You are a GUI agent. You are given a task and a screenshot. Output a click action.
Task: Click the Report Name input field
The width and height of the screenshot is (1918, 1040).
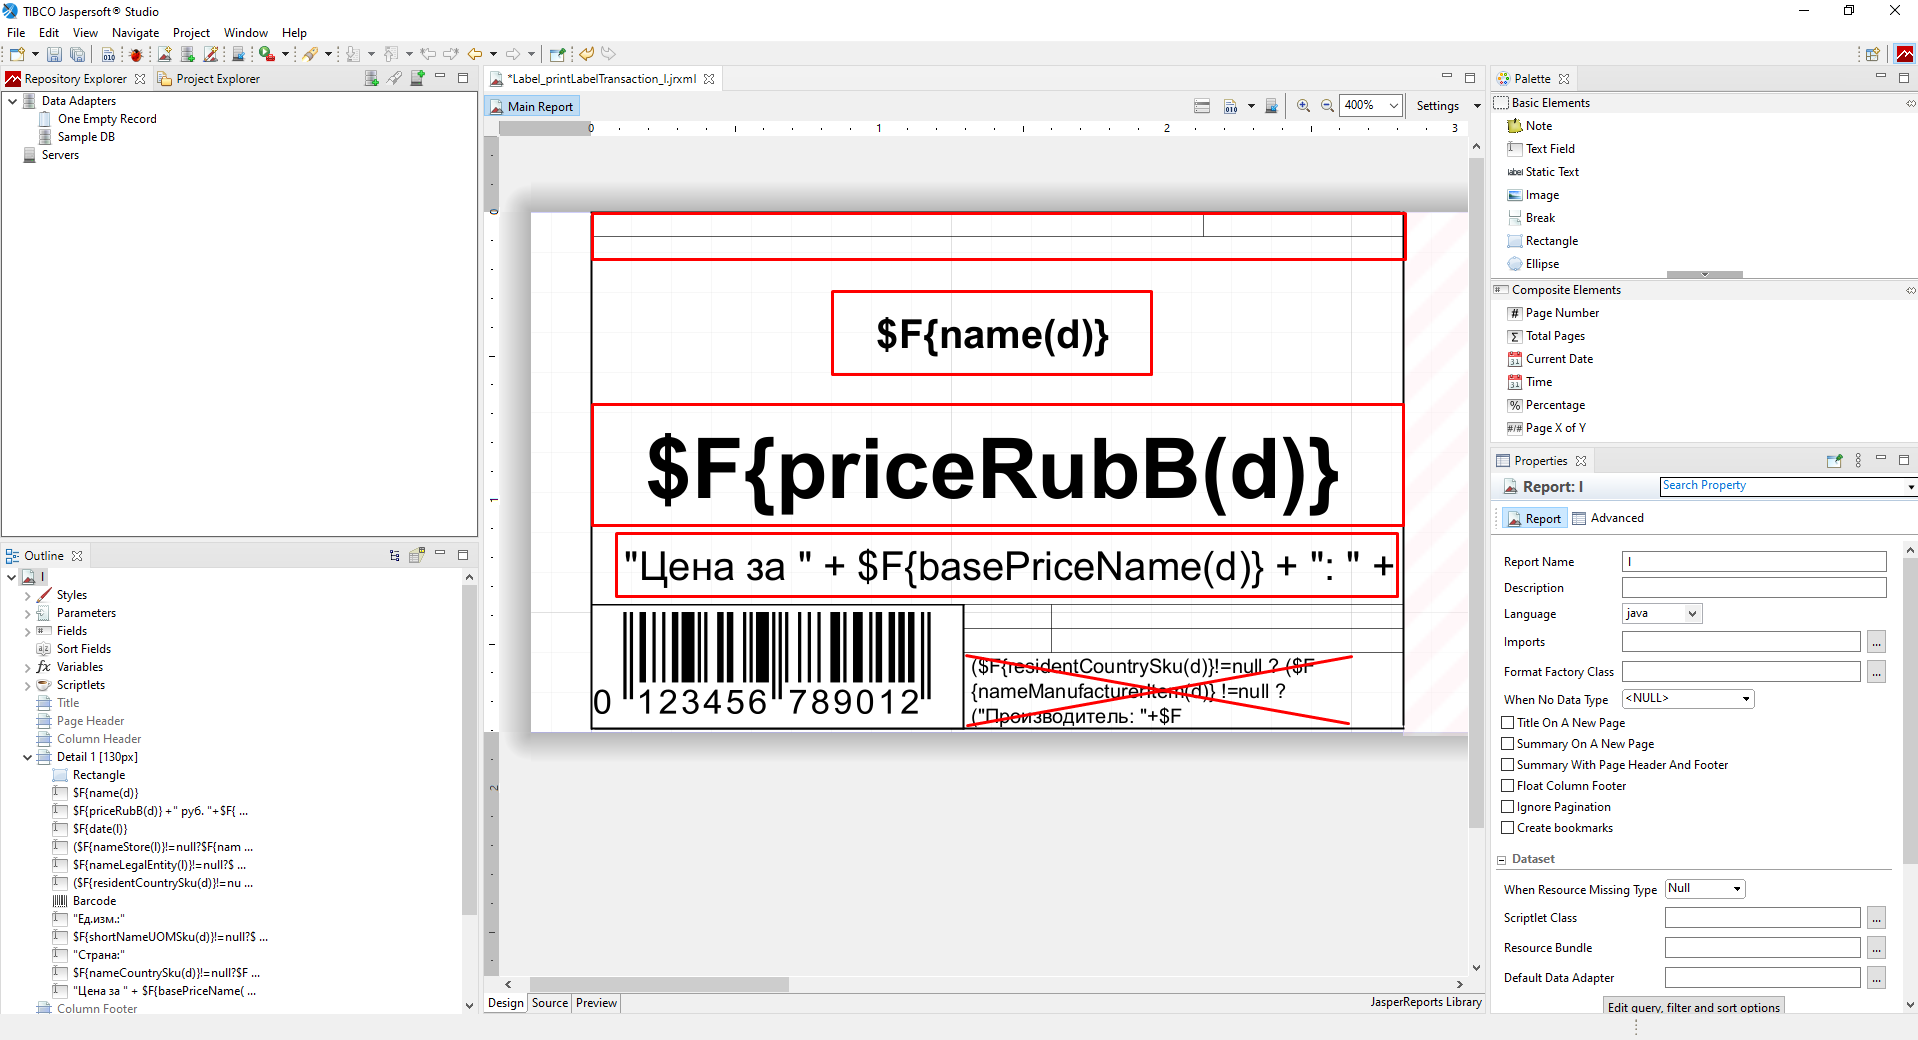(x=1753, y=562)
